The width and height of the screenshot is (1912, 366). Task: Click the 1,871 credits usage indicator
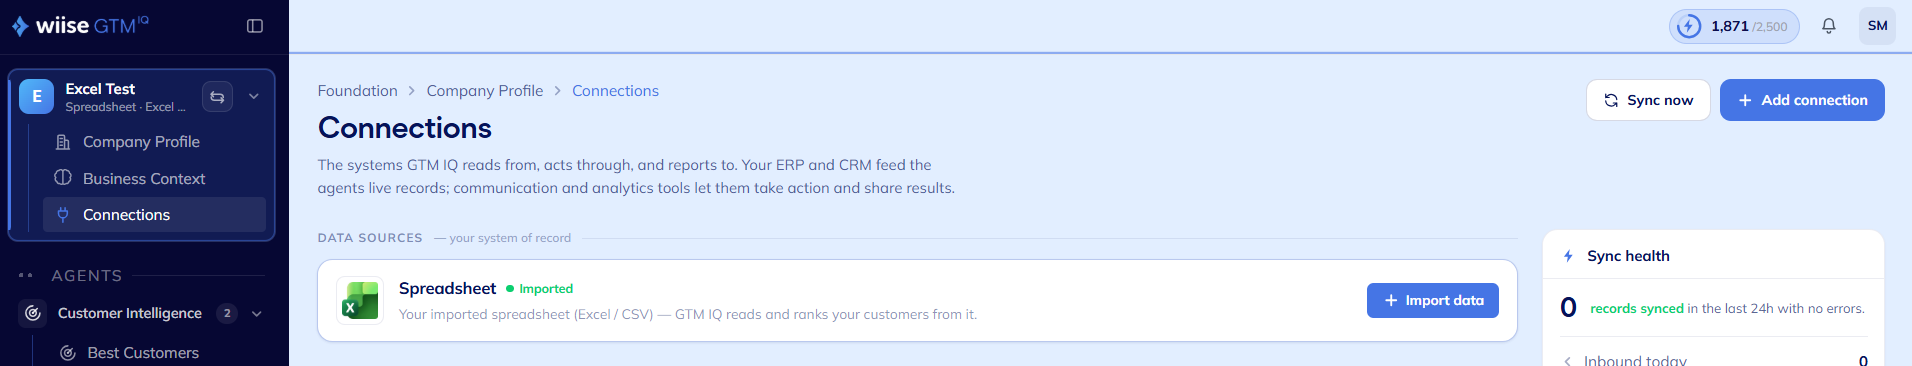(1734, 26)
